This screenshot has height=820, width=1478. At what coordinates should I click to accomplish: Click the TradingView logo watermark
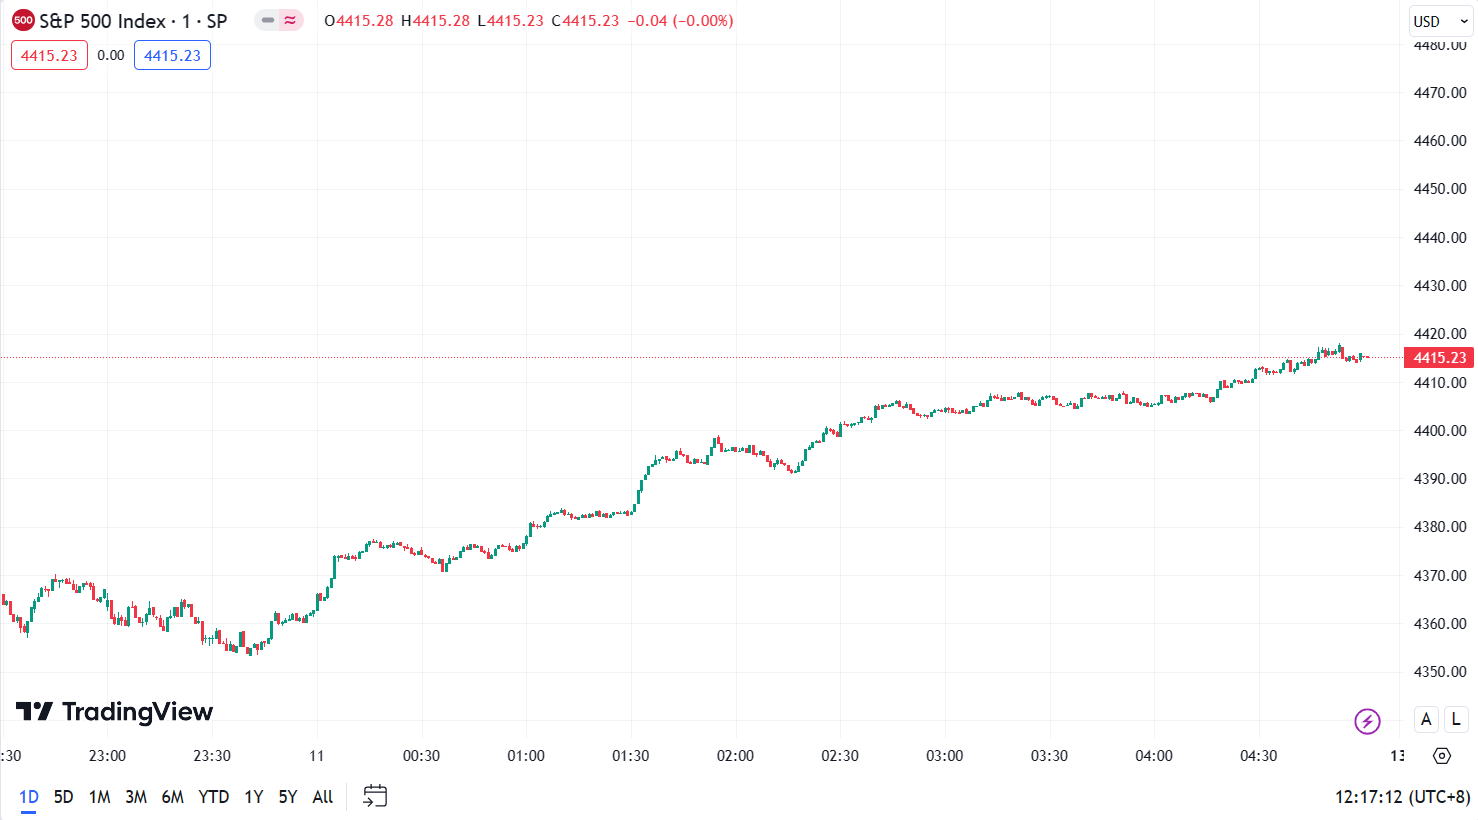pos(115,711)
